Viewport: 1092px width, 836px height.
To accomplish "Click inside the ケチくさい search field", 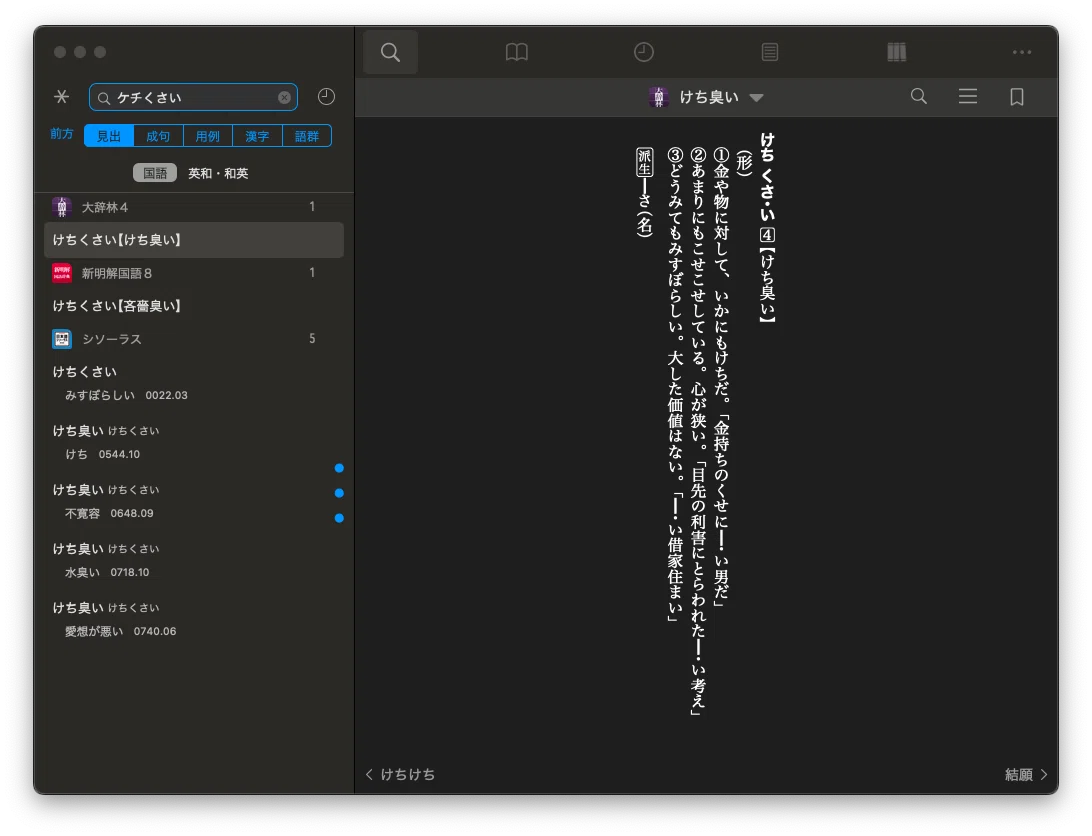I will tap(193, 98).
